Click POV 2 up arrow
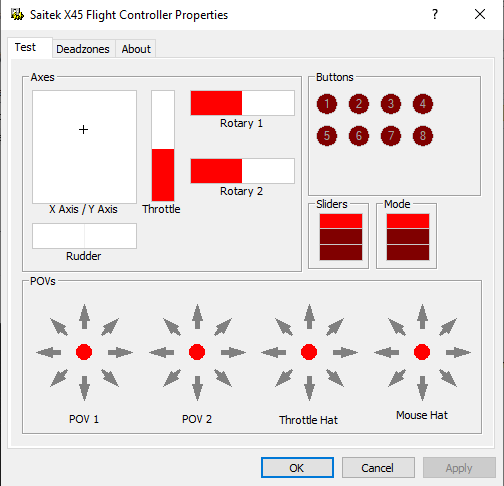The image size is (504, 486). (197, 317)
